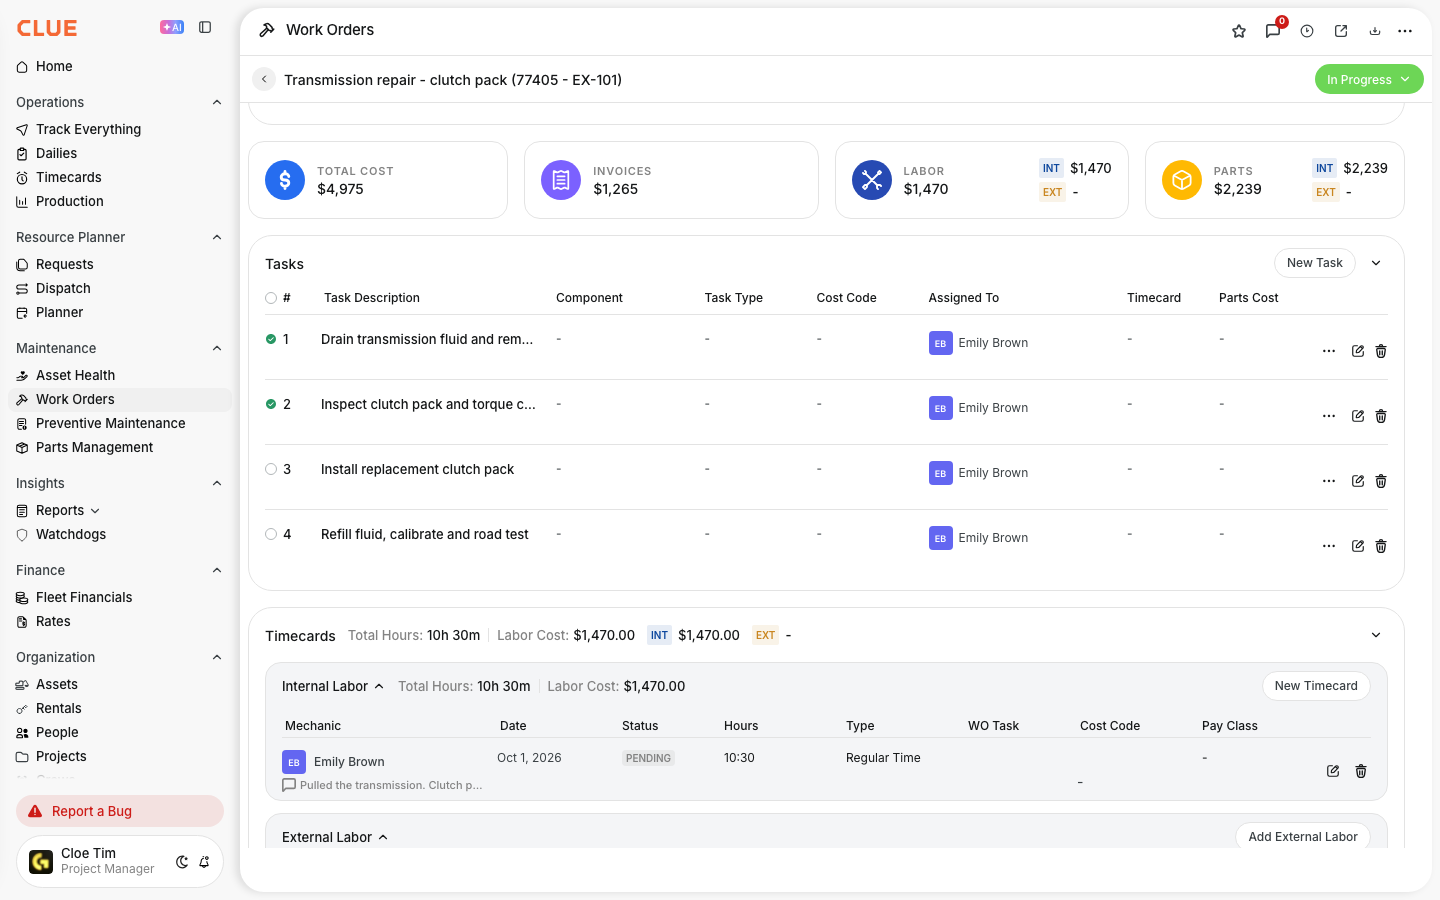Click Add External Labor button

pos(1303,837)
